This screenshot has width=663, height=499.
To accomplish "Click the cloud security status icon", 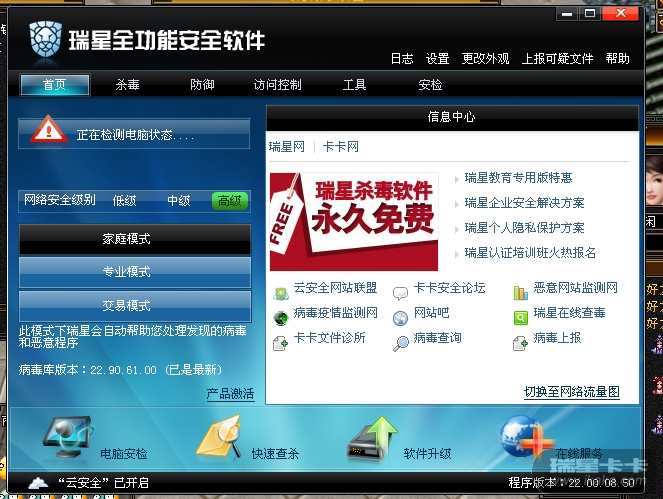I will (x=38, y=483).
